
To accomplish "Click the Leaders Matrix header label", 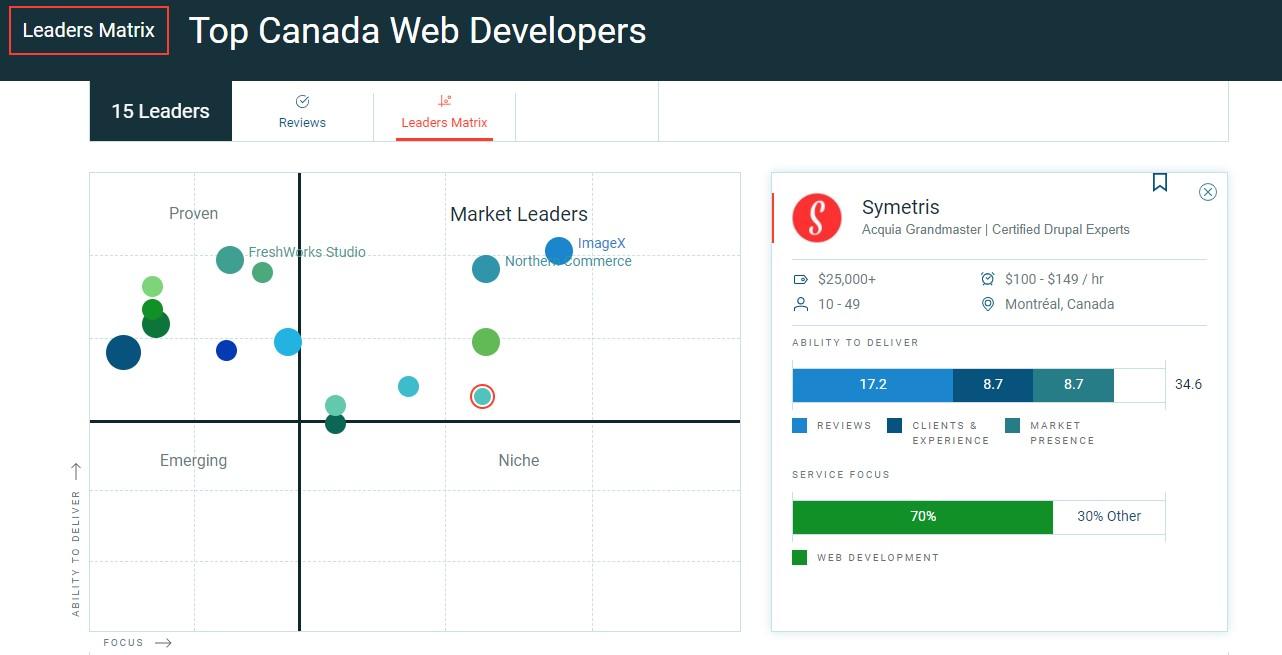I will click(89, 30).
